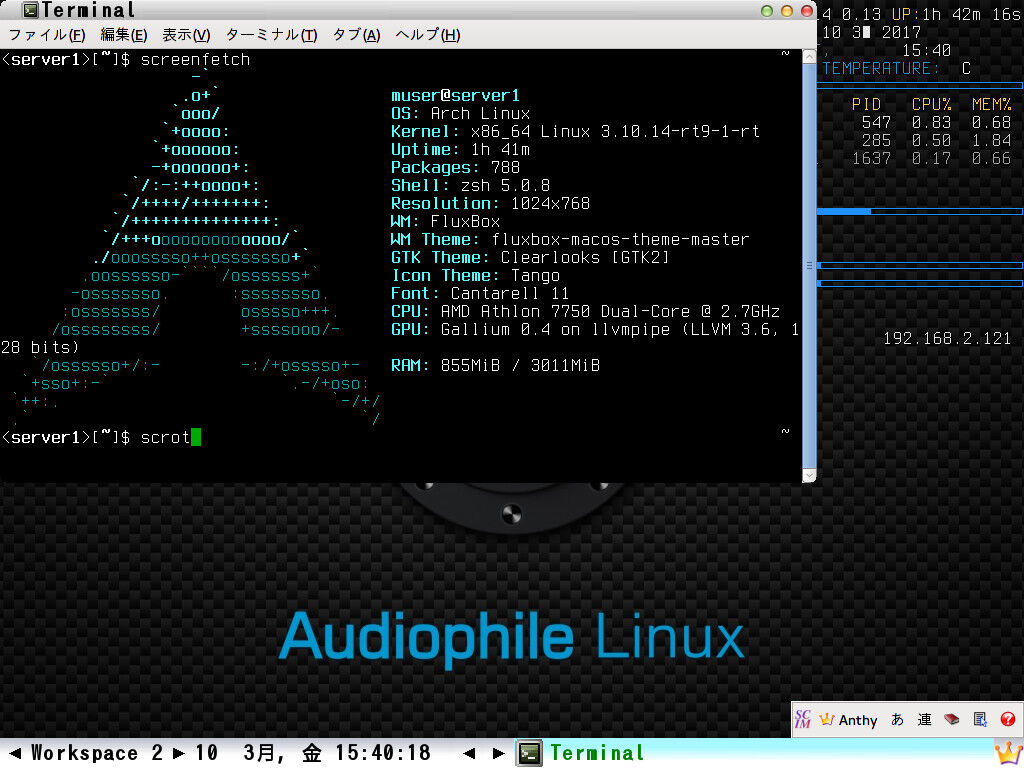This screenshot has height=768, width=1024.
Task: Click the terminal vertical scrollbar thumb
Action: (809, 266)
